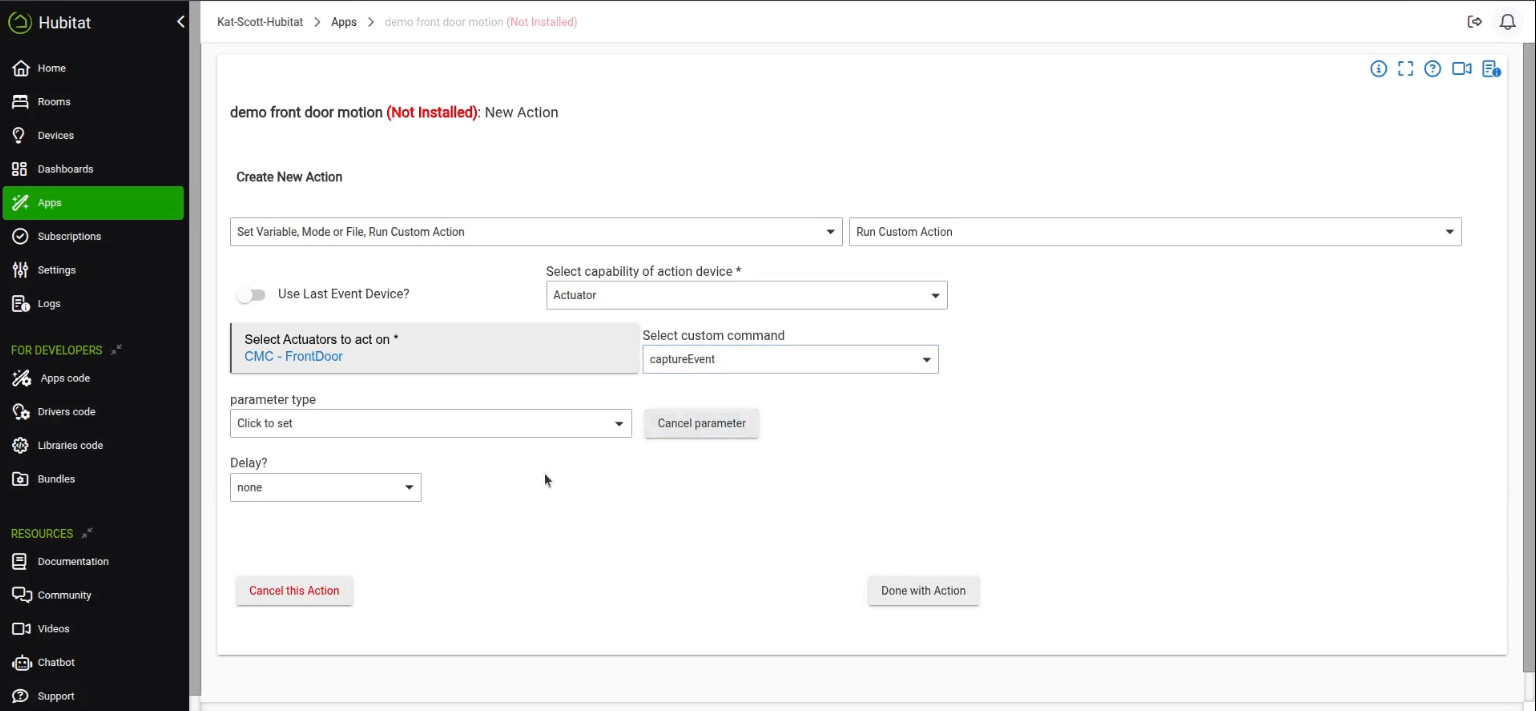Click the Logs document icon

coord(20,304)
